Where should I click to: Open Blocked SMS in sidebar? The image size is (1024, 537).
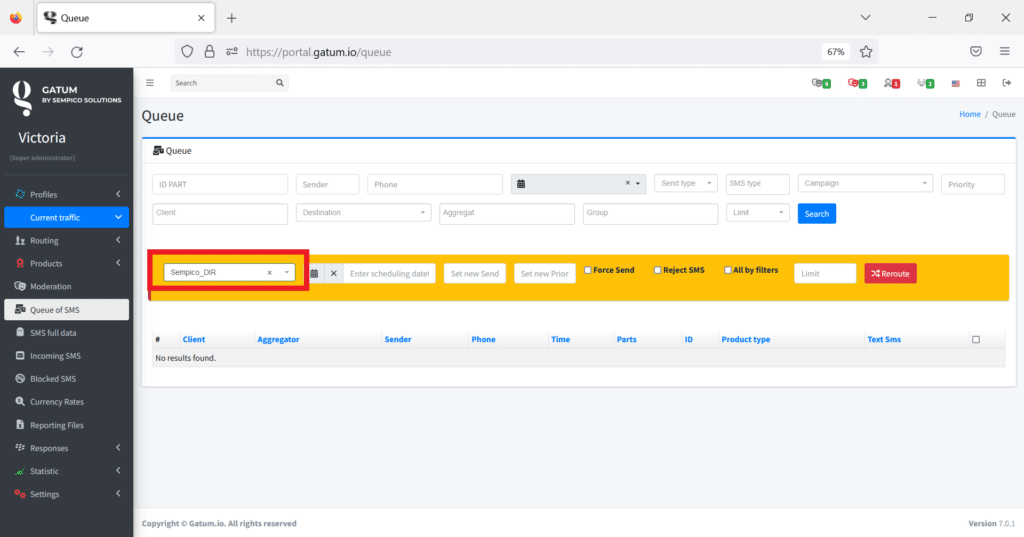pyautogui.click(x=66, y=379)
